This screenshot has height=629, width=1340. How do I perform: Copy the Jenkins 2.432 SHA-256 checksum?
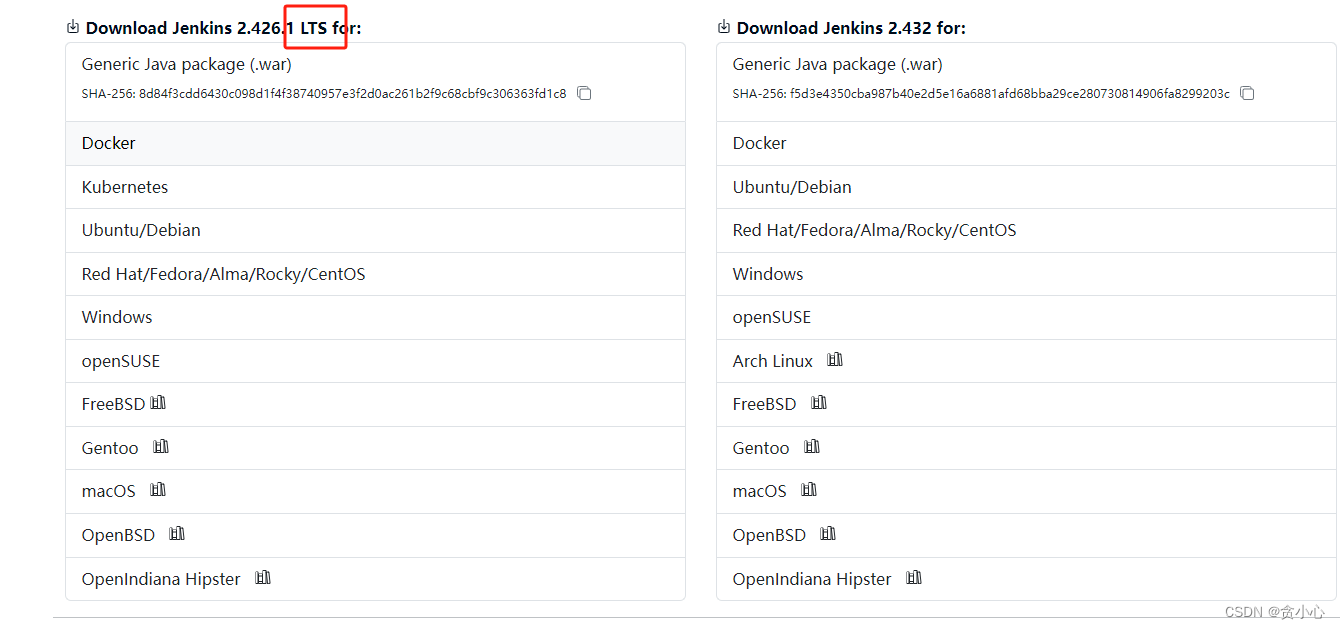1247,94
